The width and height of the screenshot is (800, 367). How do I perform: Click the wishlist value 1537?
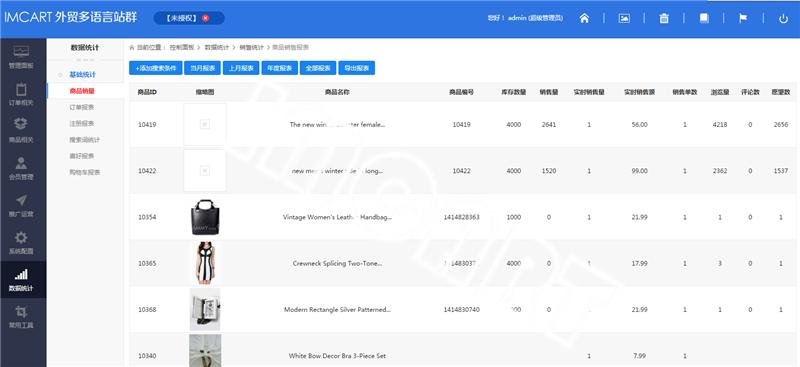point(781,171)
